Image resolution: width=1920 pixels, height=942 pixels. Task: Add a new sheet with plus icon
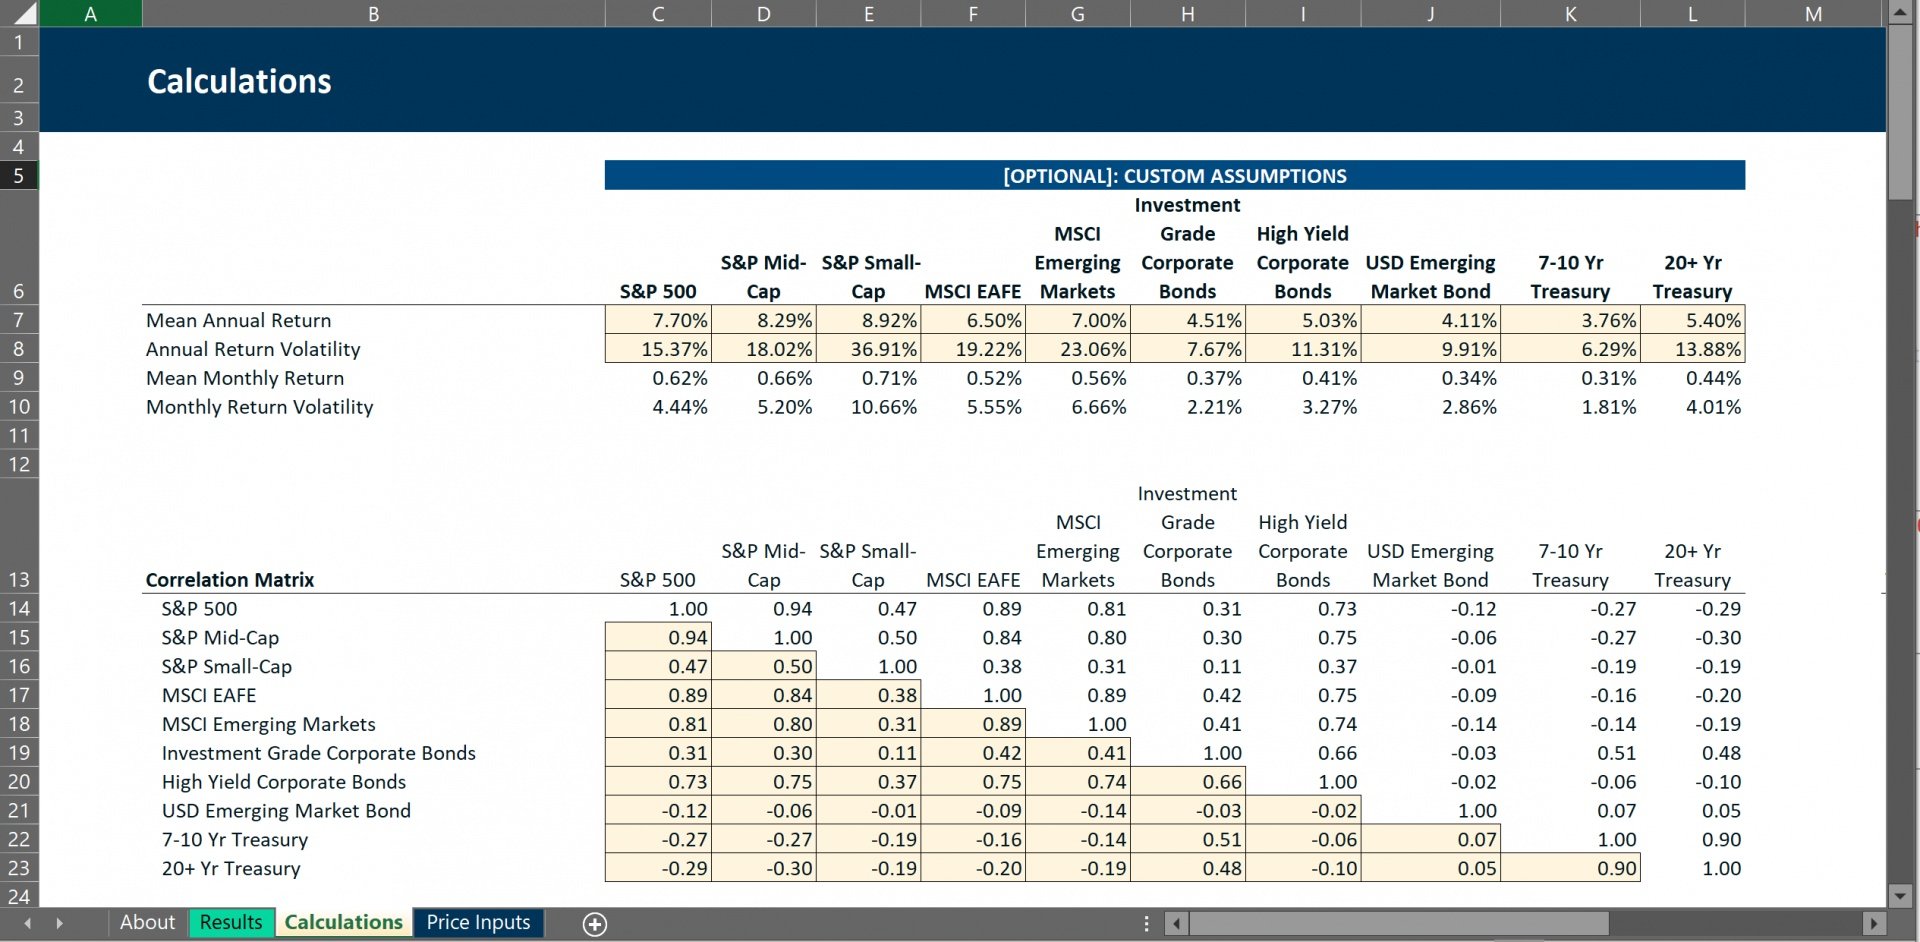point(595,924)
